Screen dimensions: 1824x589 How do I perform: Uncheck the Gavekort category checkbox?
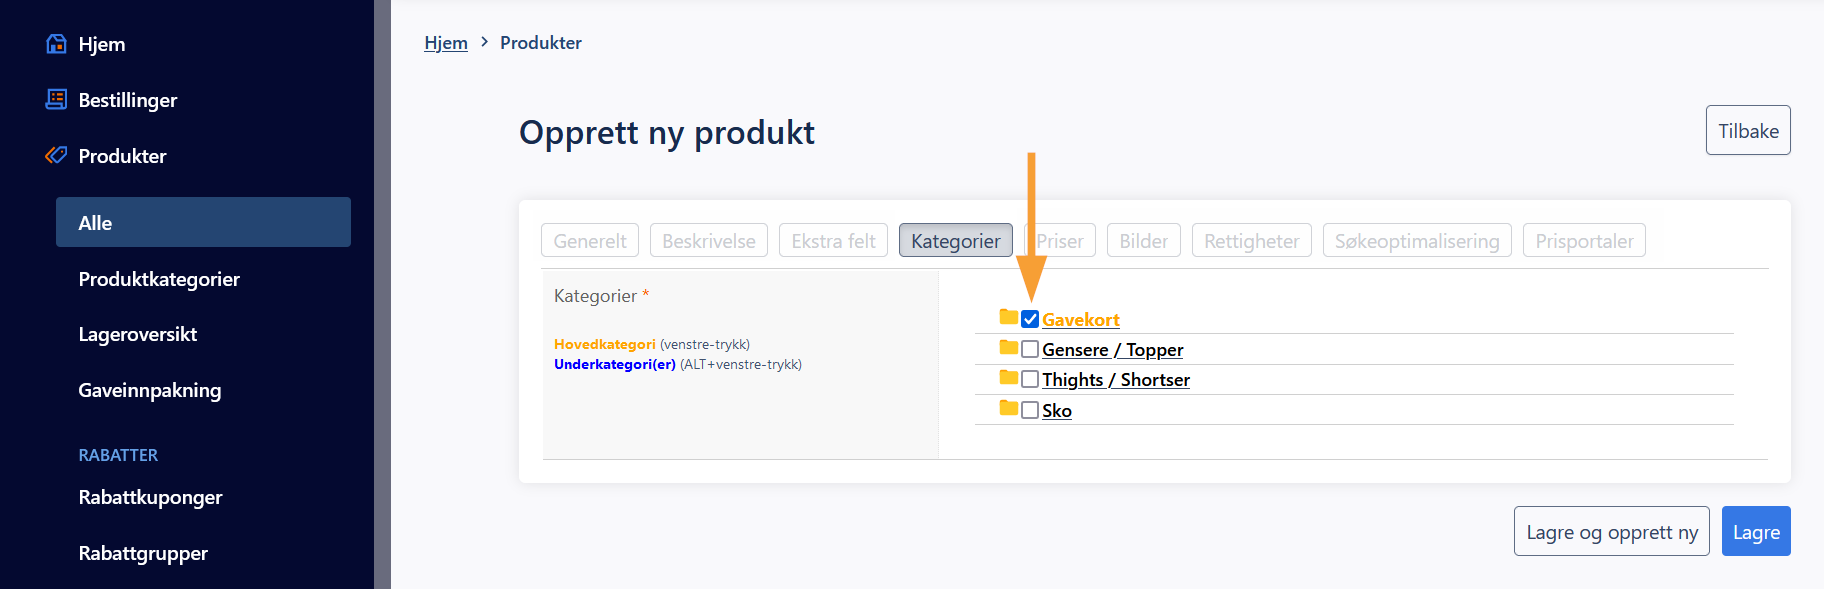1030,320
